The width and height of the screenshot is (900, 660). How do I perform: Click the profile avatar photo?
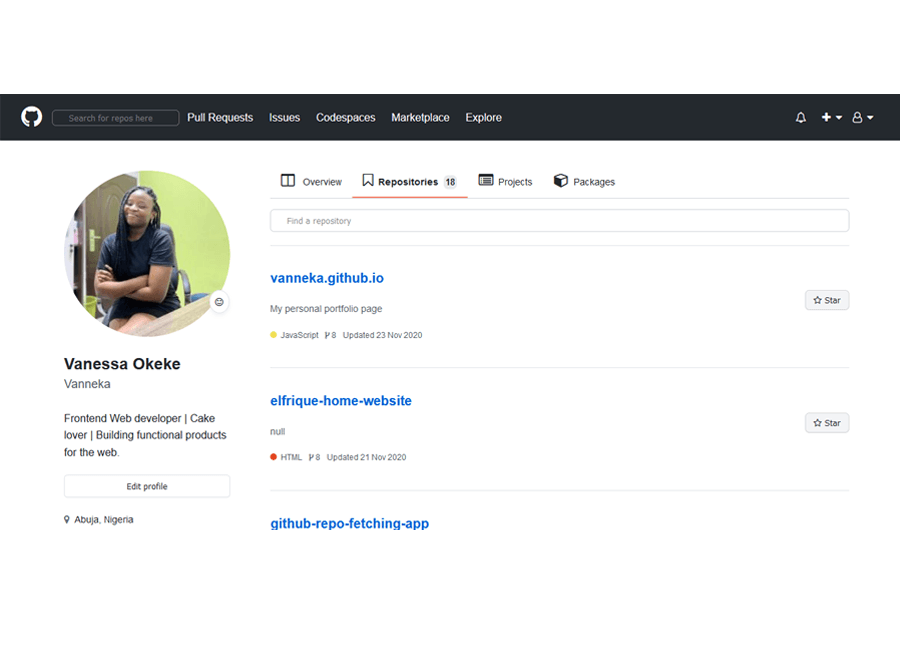tap(147, 253)
